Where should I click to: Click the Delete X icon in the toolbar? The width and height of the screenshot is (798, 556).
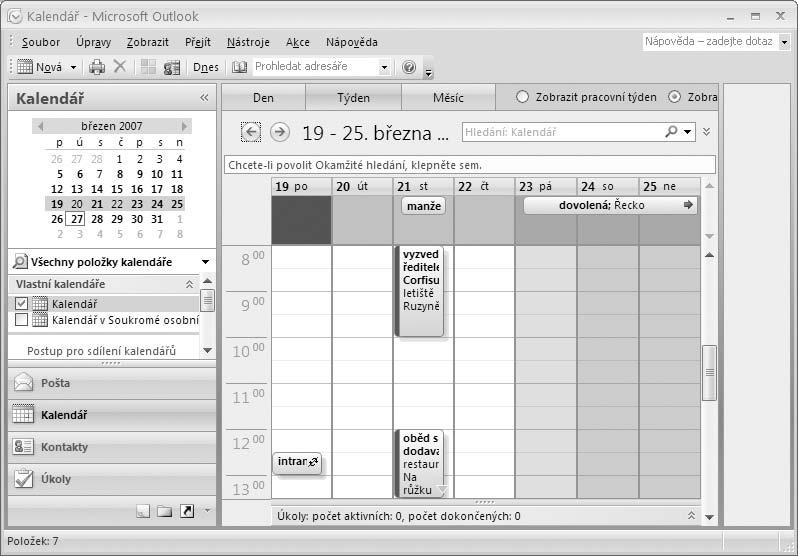(x=120, y=66)
